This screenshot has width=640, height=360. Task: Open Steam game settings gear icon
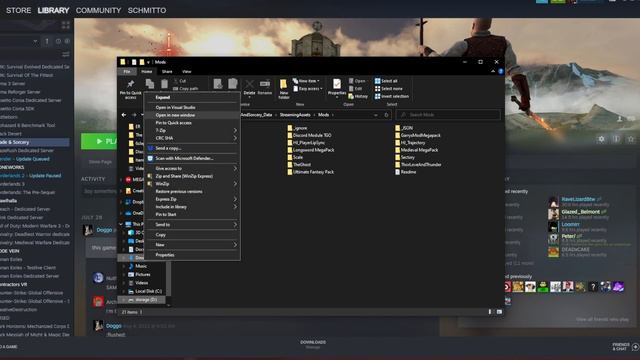click(601, 139)
